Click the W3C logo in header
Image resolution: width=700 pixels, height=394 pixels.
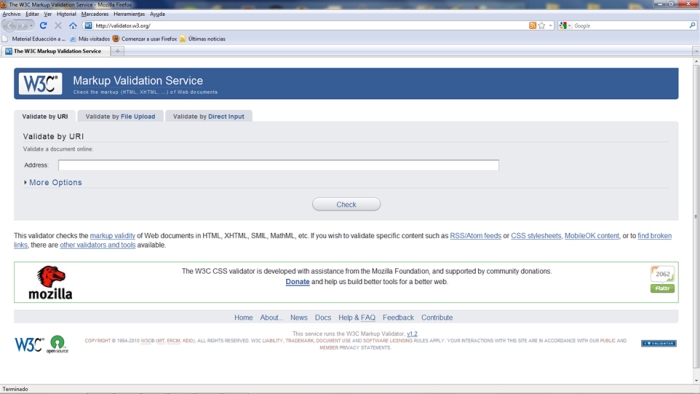40,83
